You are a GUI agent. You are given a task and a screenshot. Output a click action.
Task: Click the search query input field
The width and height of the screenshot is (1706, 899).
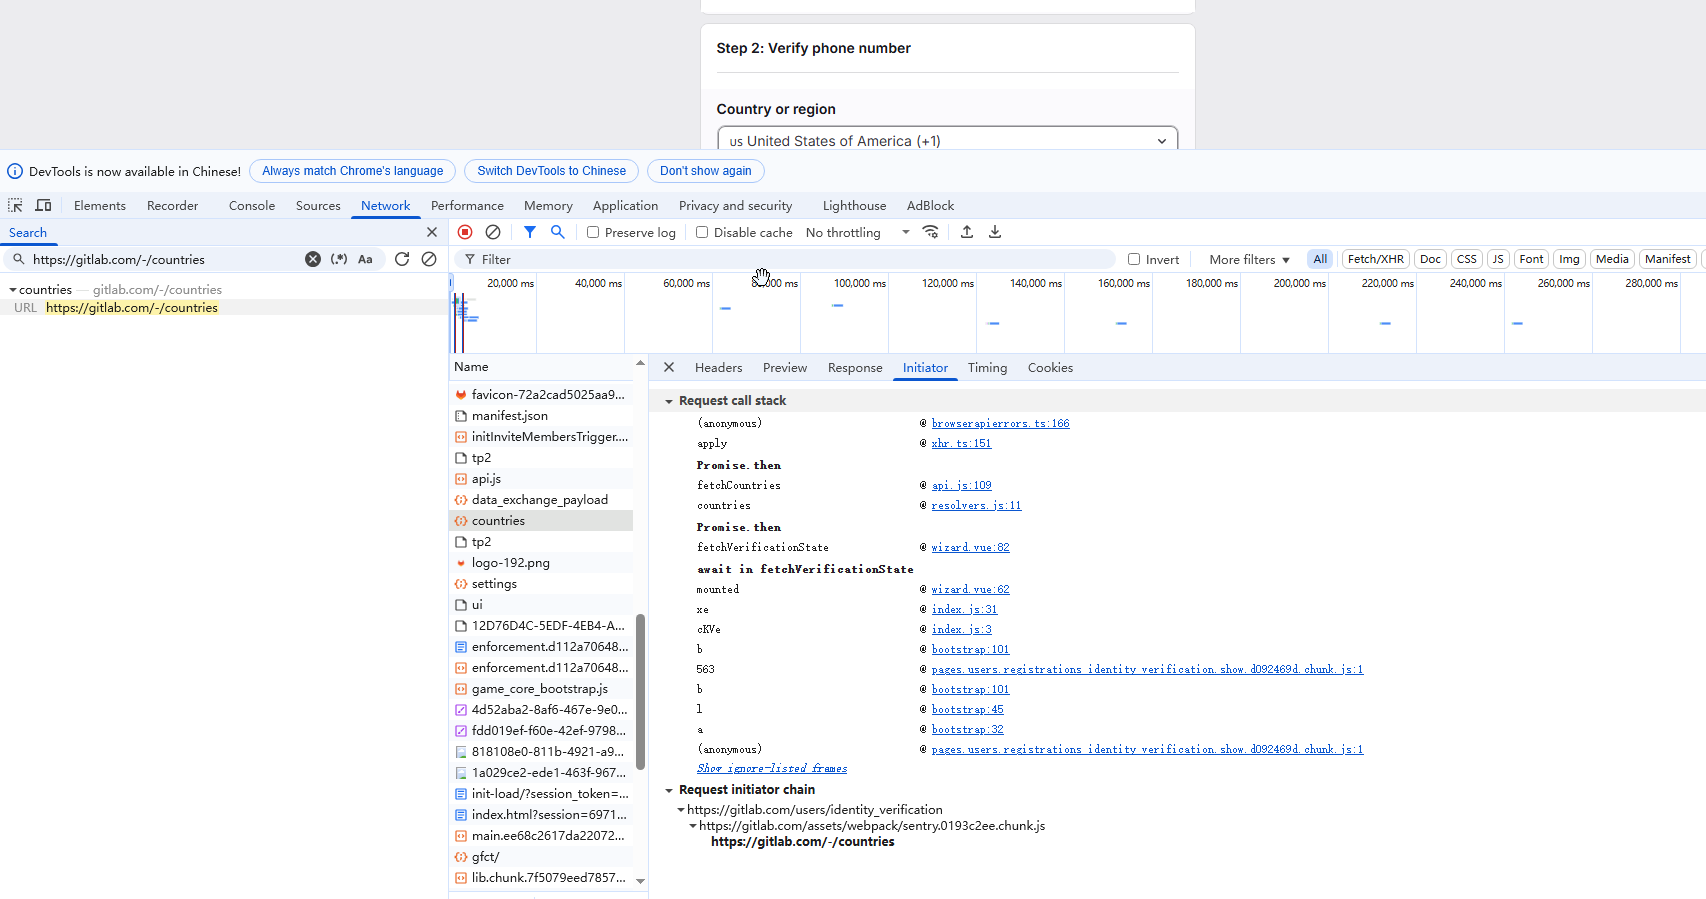pos(166,259)
